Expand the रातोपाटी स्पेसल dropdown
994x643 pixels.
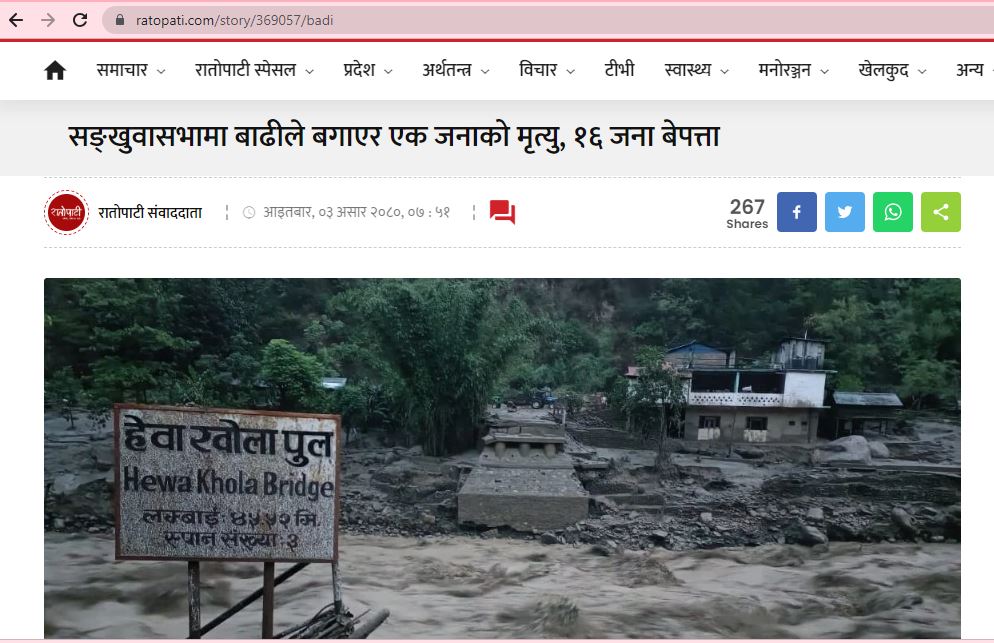coord(254,70)
